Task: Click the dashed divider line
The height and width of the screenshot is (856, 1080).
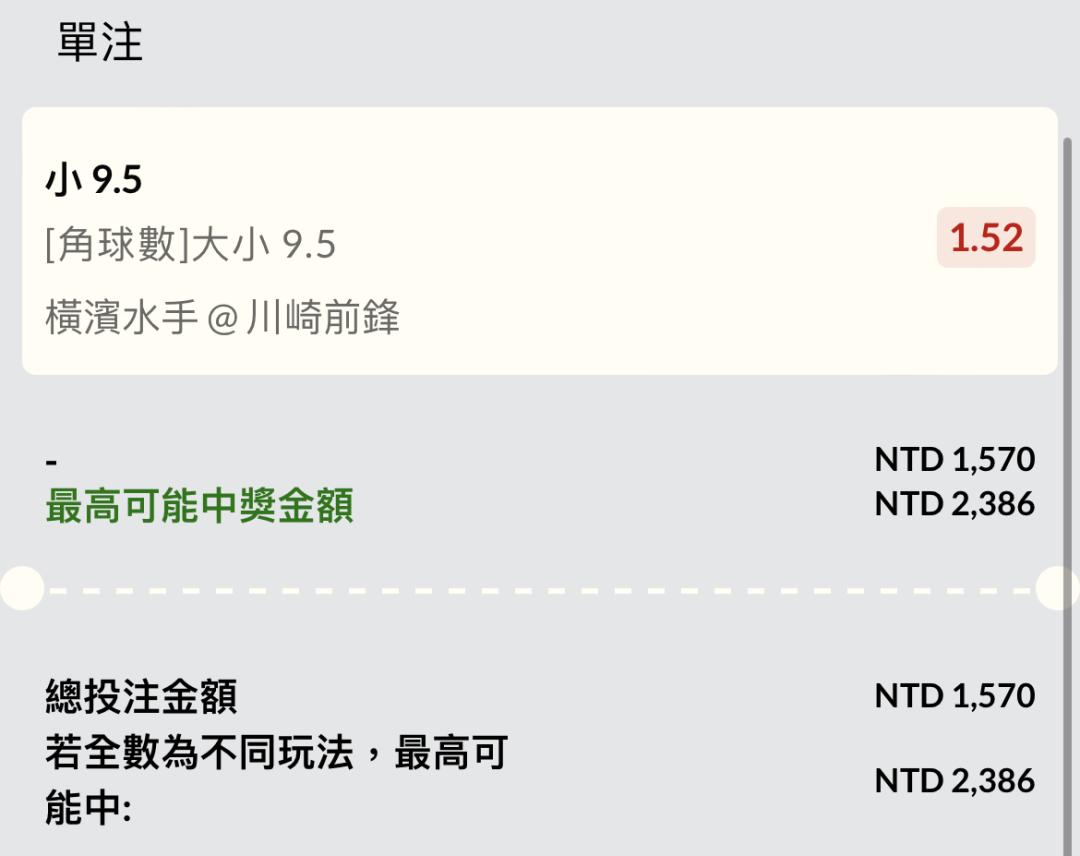Action: coord(540,590)
